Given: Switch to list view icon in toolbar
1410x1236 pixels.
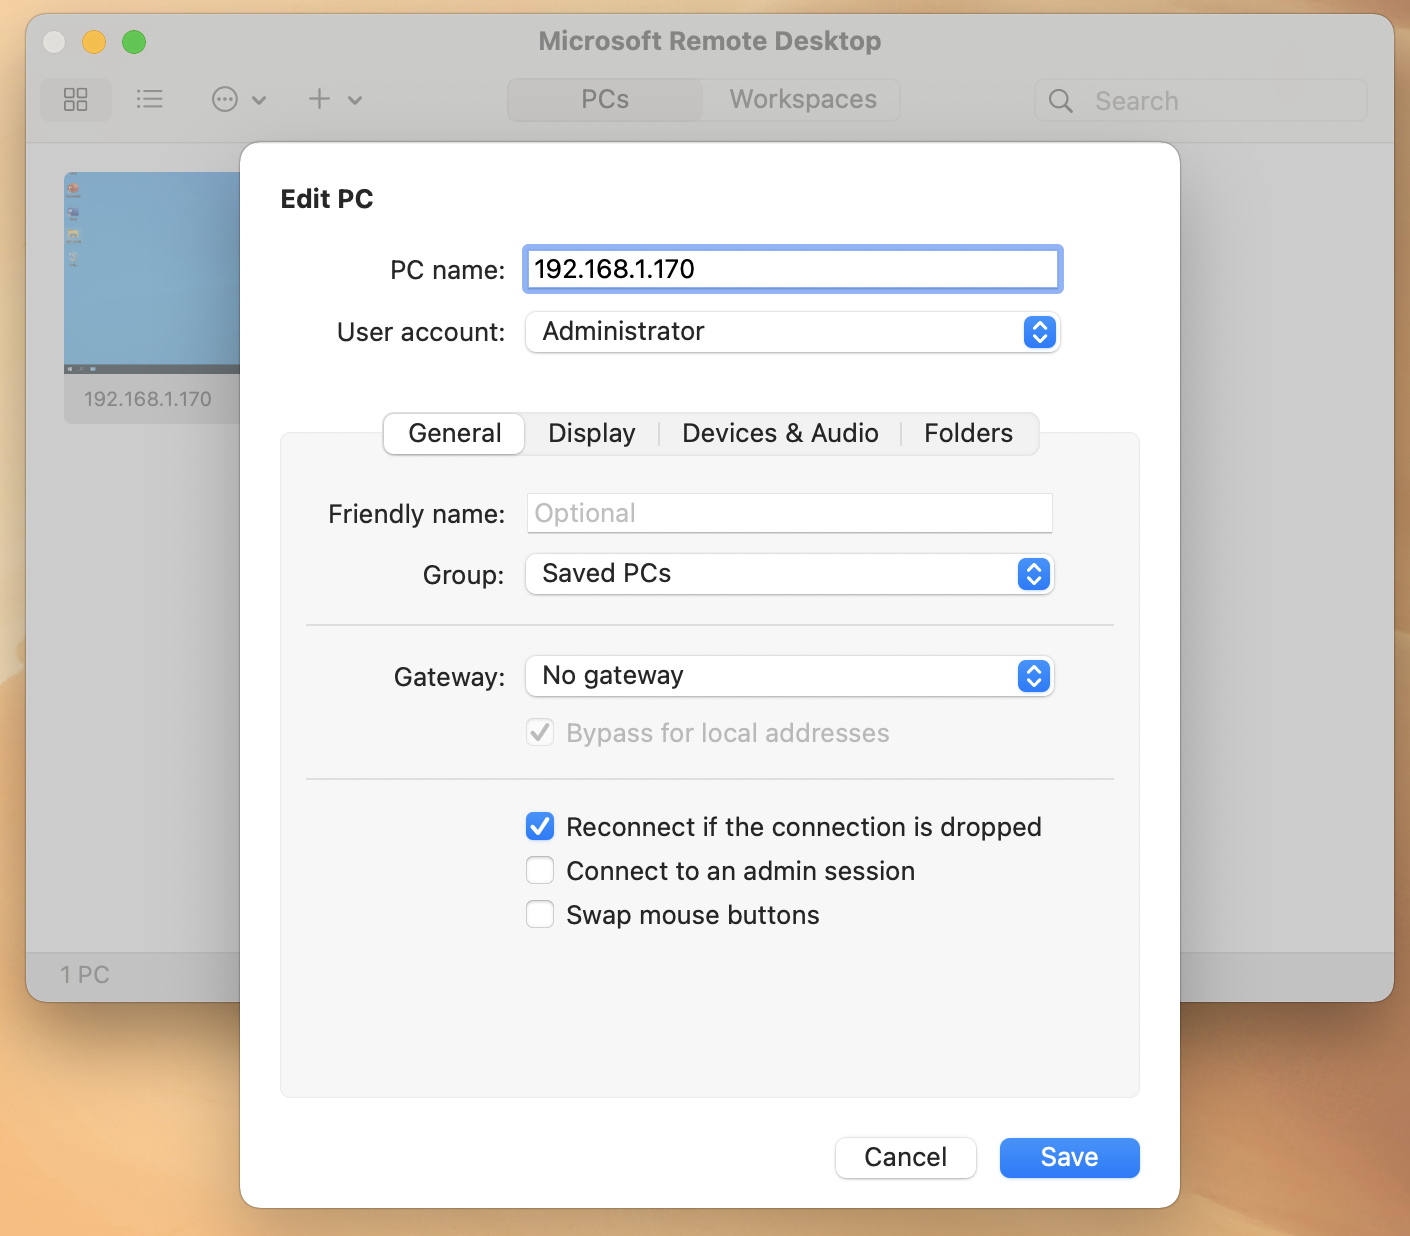Looking at the screenshot, I should [149, 99].
